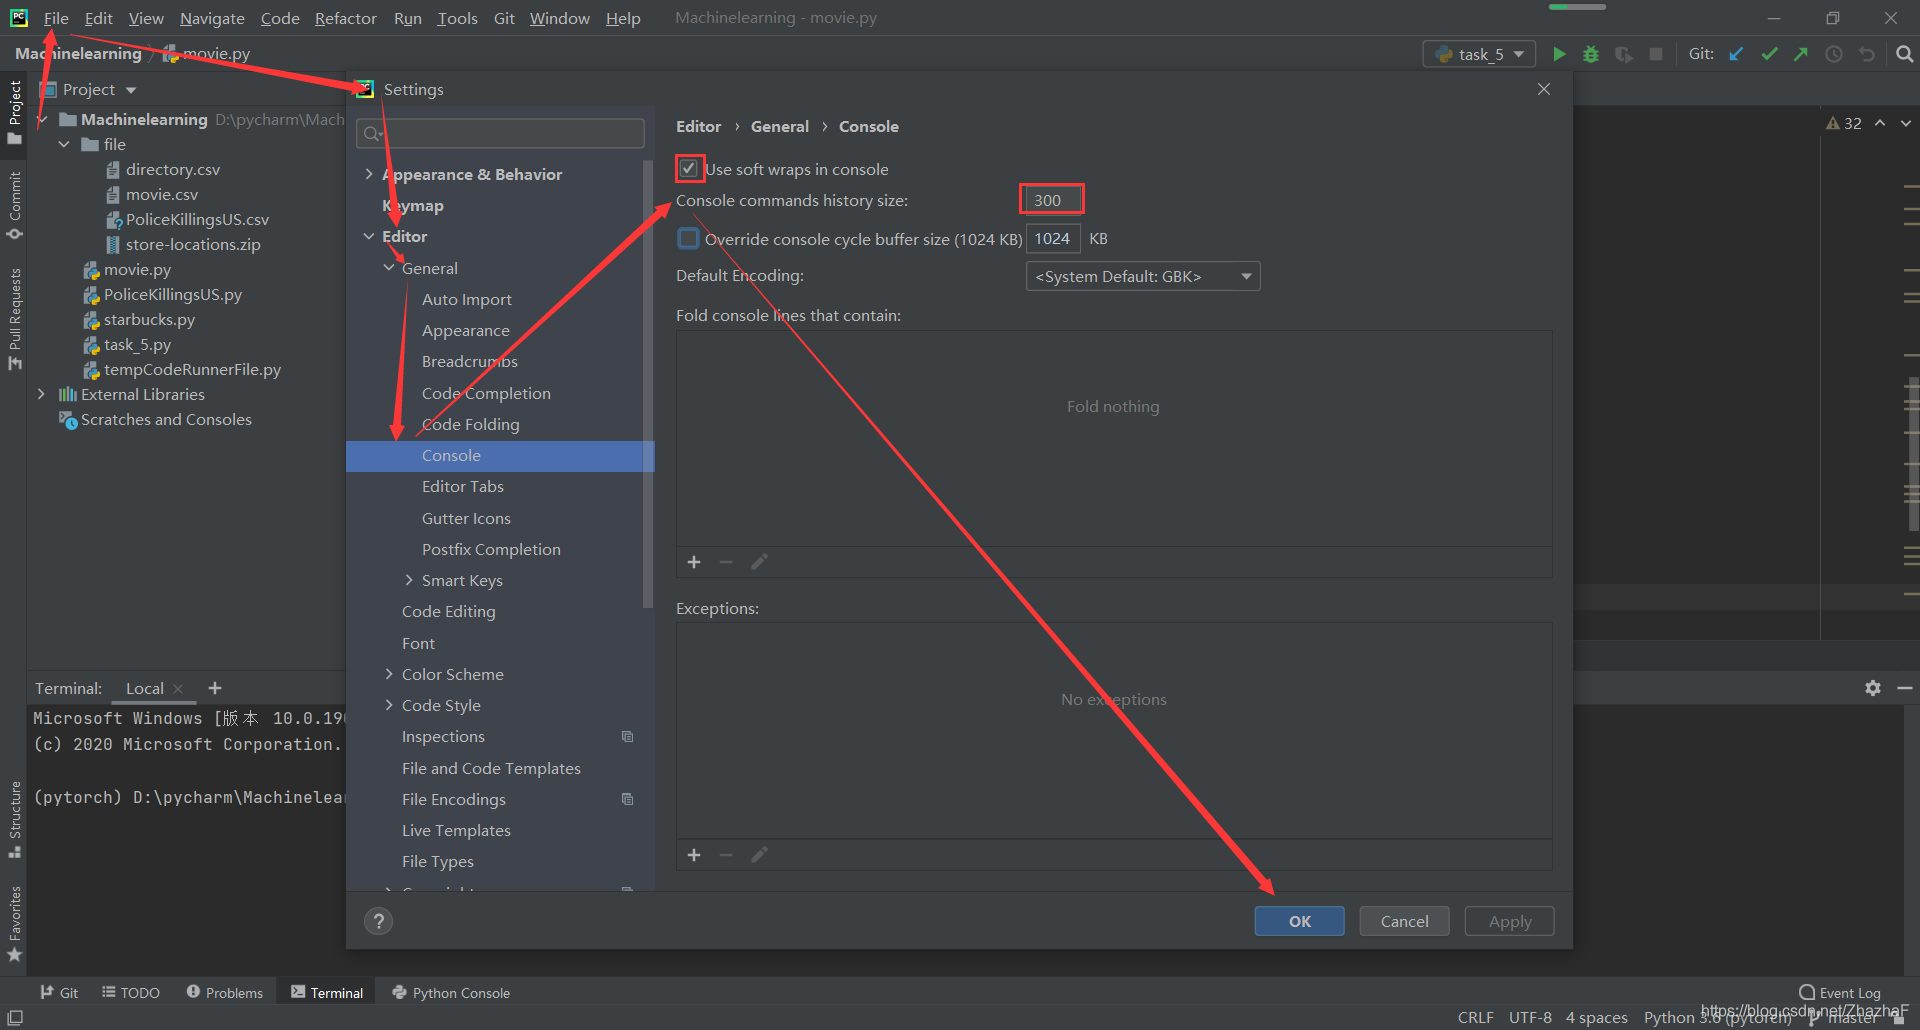The height and width of the screenshot is (1030, 1920).
Task: Click the Apply button
Action: (x=1509, y=921)
